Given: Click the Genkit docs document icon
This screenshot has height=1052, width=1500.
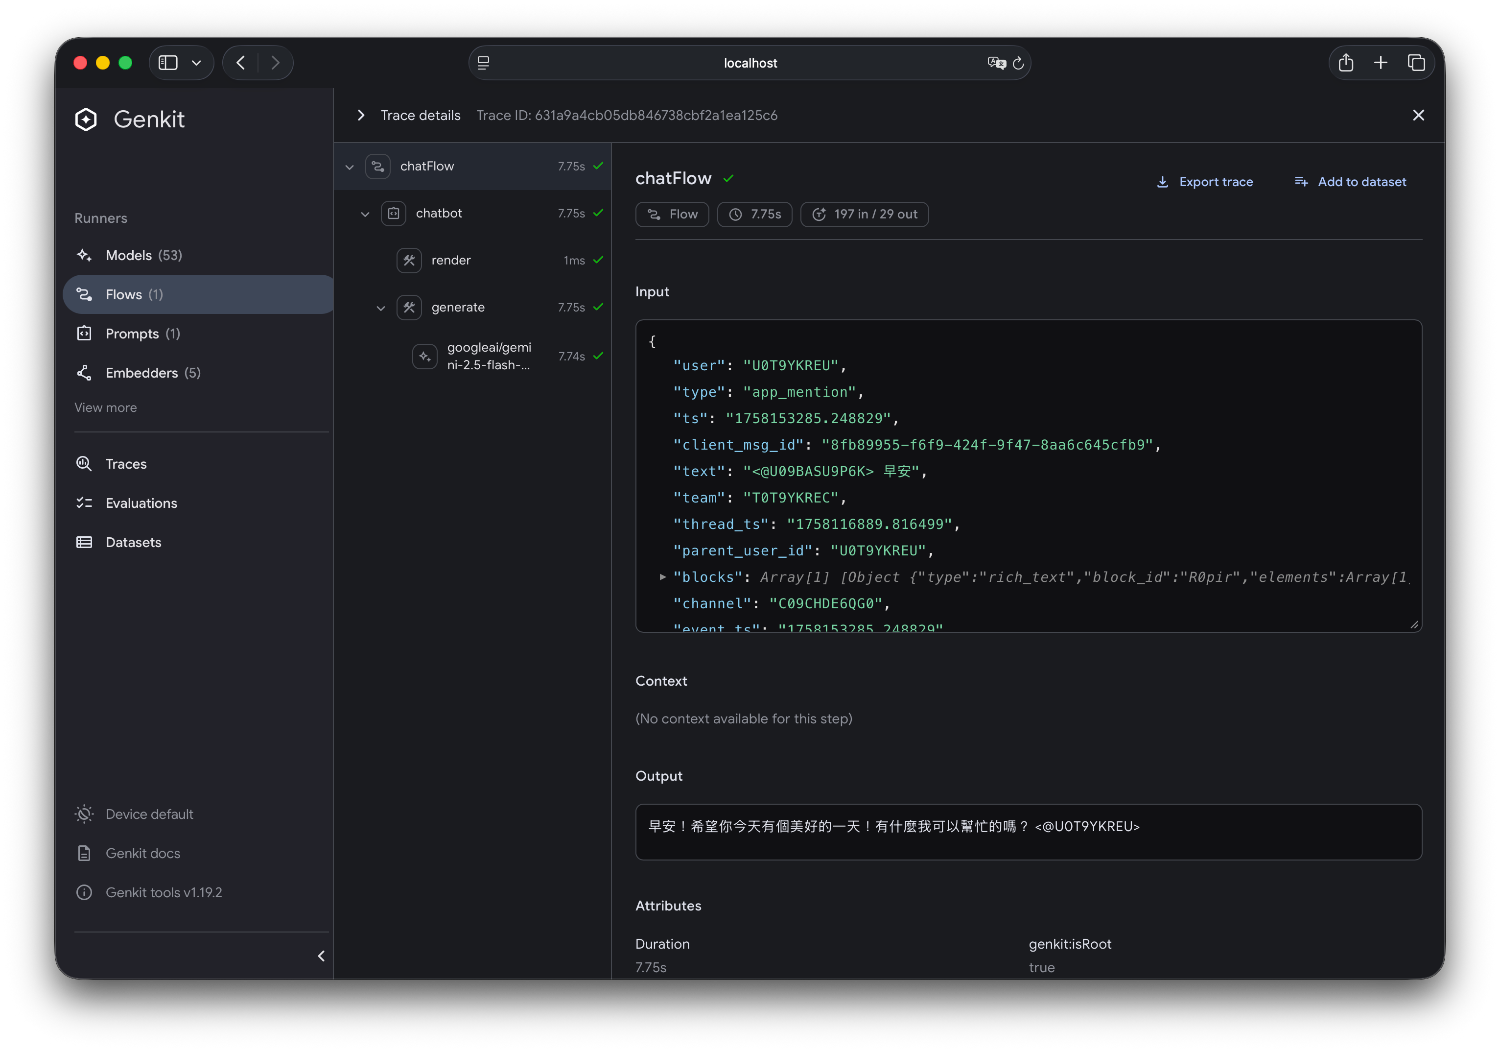Looking at the screenshot, I should 85,853.
